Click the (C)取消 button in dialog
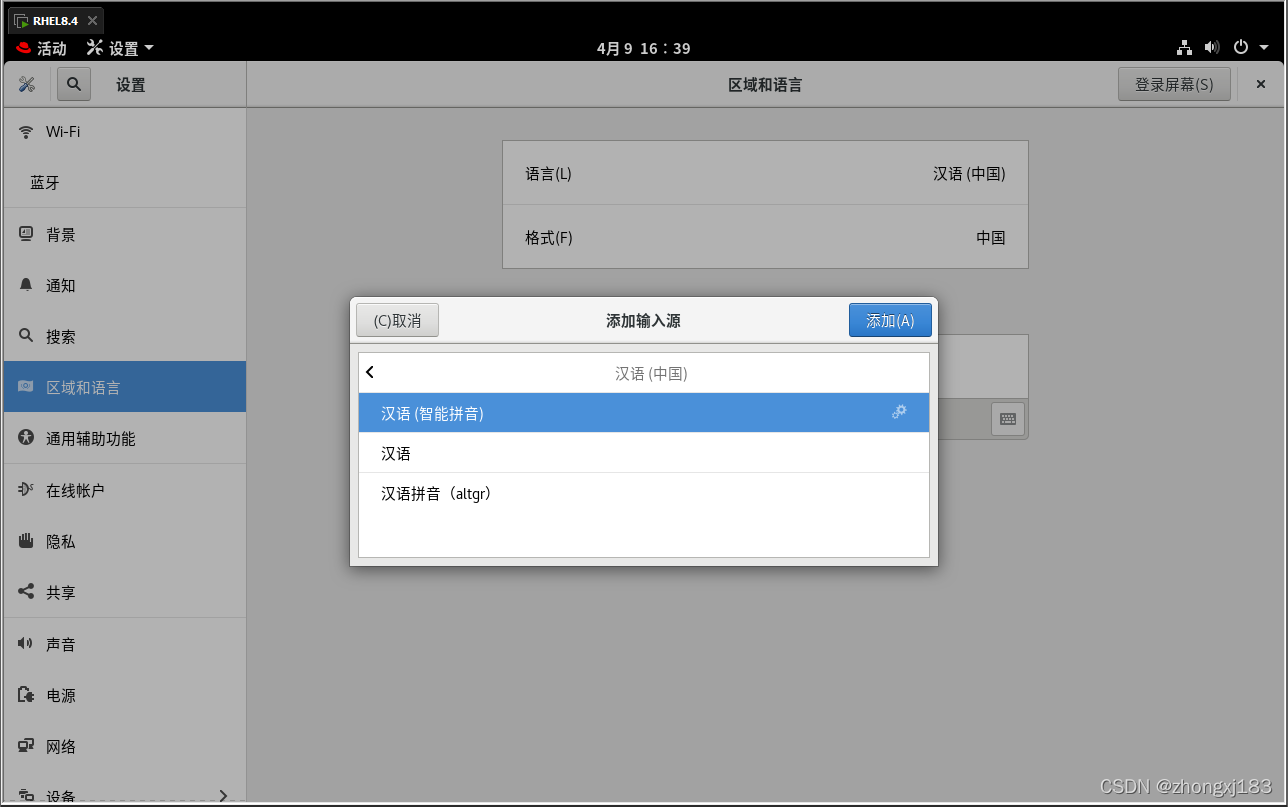The image size is (1288, 807). point(397,320)
